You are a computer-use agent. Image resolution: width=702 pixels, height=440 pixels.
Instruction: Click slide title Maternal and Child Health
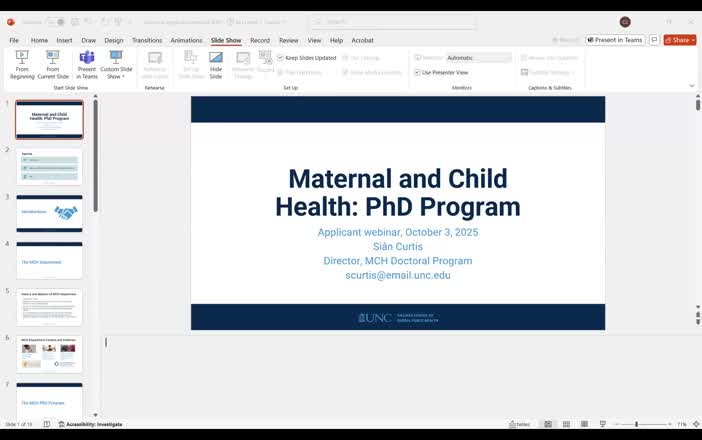[x=398, y=192]
